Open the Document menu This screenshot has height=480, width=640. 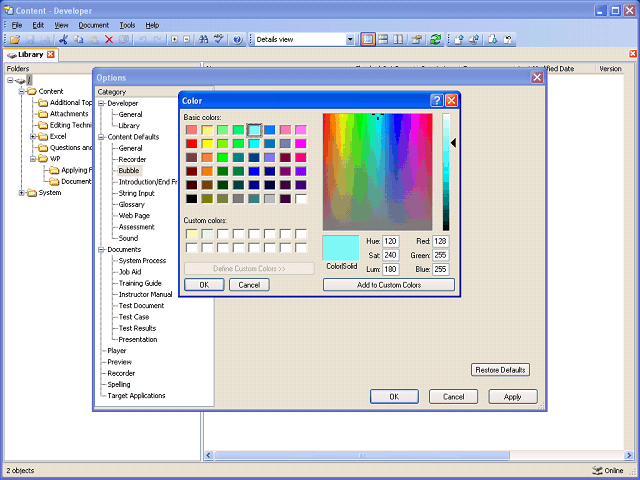[94, 24]
